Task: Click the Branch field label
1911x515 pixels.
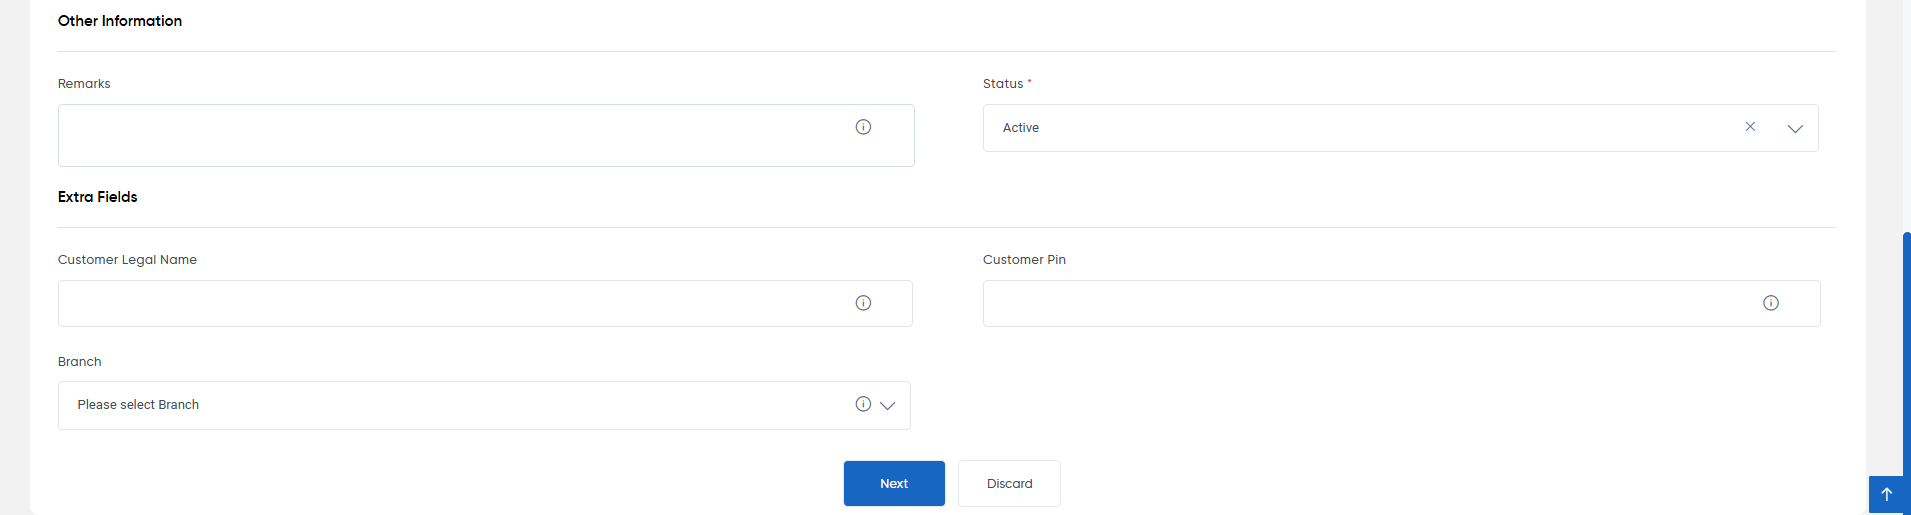Action: [80, 362]
